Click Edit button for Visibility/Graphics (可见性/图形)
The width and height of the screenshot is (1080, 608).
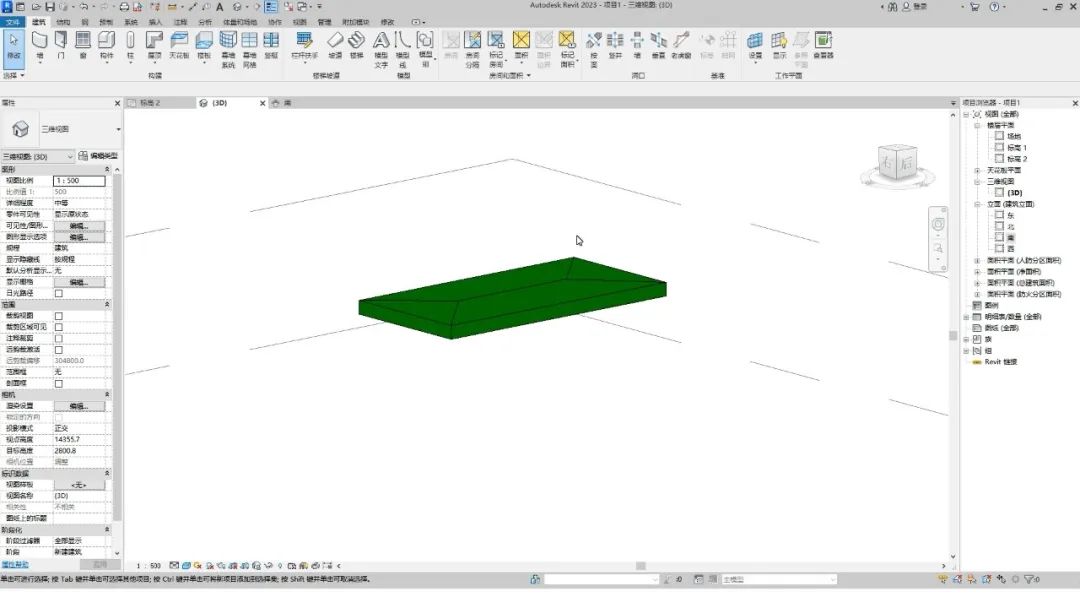tap(79, 226)
